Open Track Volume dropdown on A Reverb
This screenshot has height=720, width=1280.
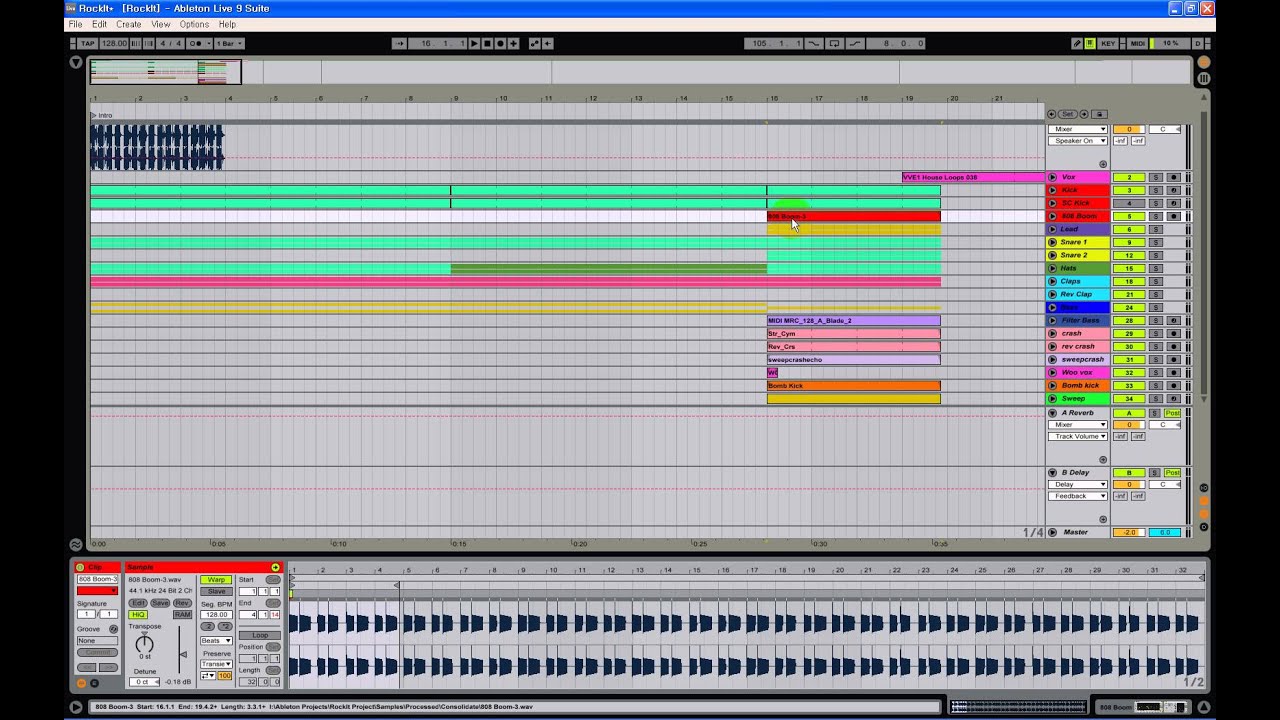point(1078,436)
